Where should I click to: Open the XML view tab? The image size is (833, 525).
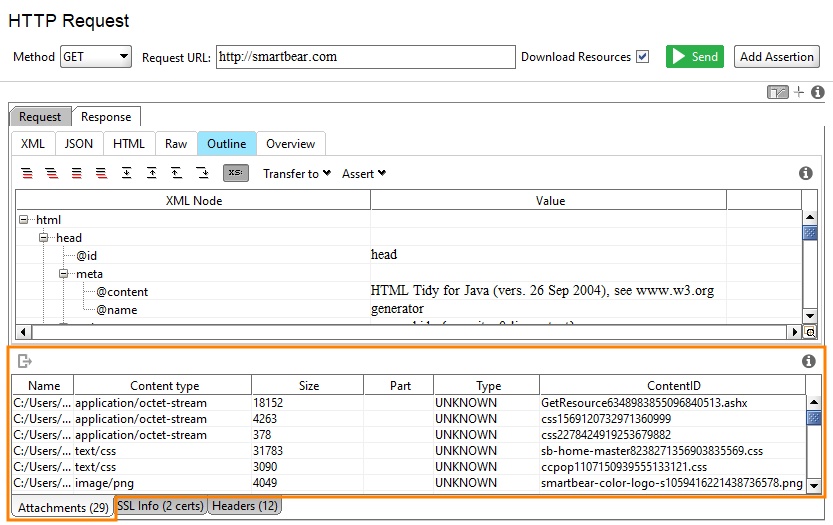pos(33,144)
